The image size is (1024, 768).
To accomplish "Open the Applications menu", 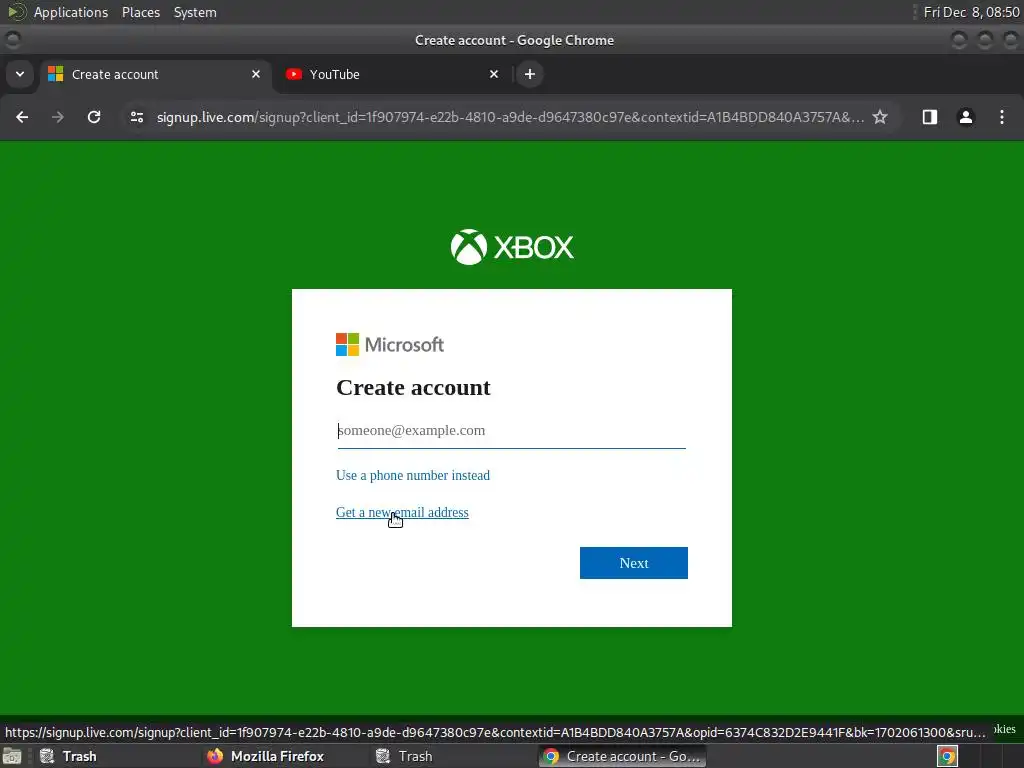I will [71, 12].
